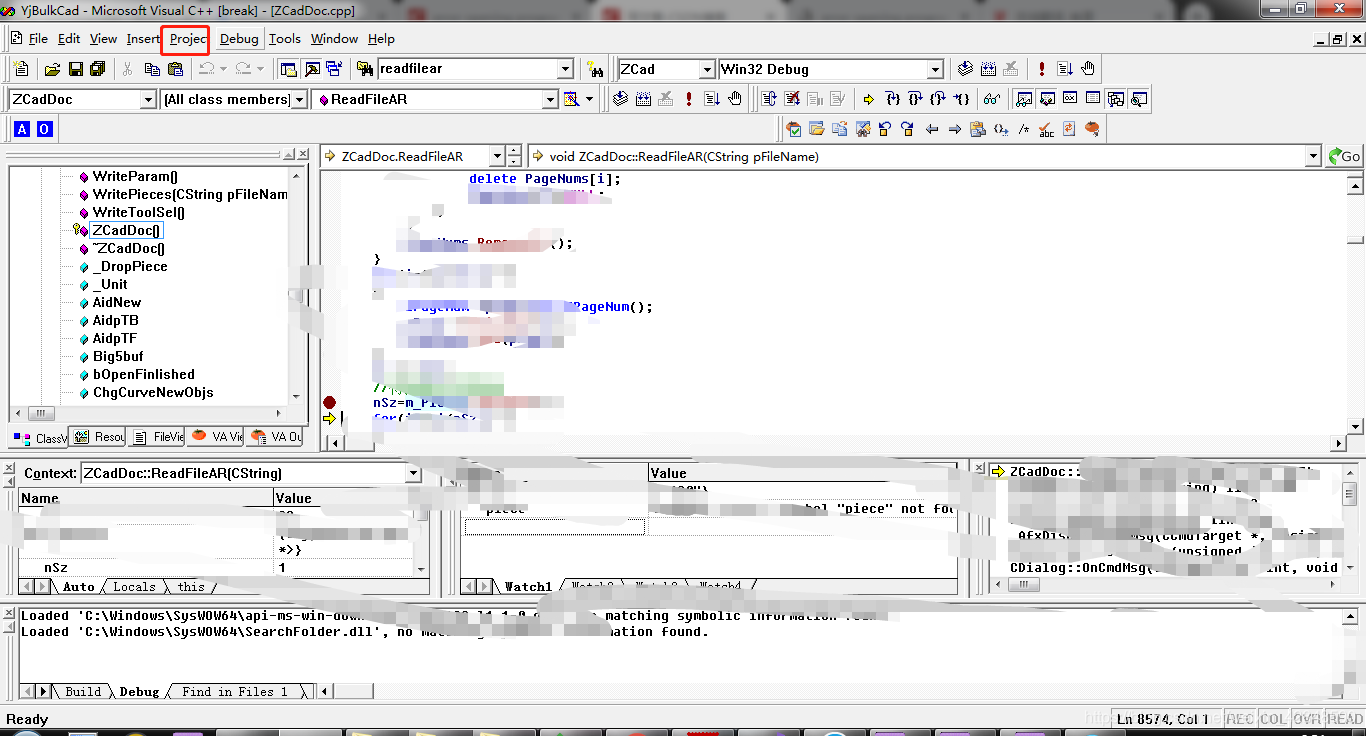Open the Find in Files binoculars icon

tap(597, 71)
